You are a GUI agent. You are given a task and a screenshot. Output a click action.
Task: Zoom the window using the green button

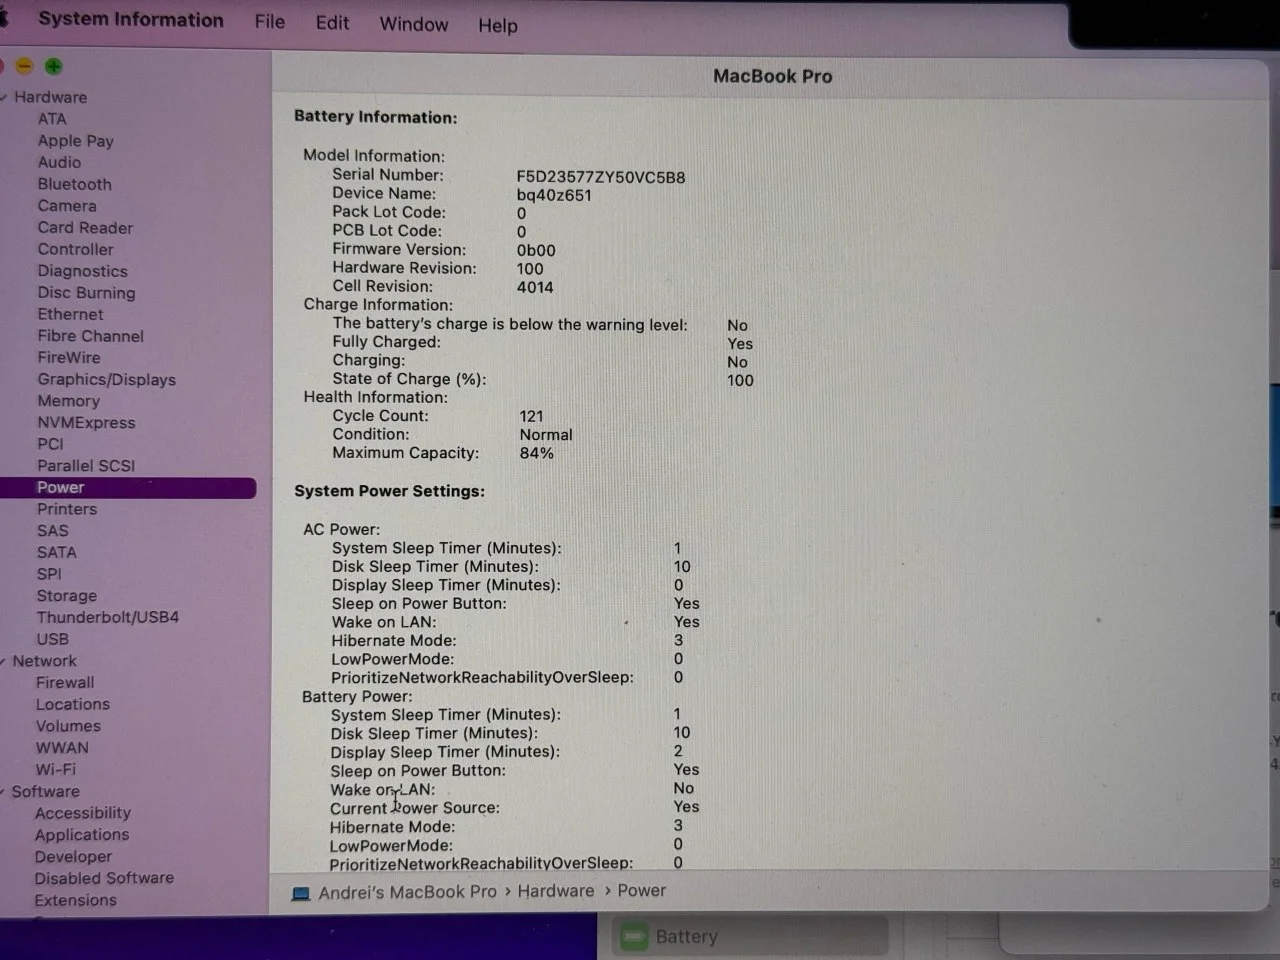(x=54, y=66)
